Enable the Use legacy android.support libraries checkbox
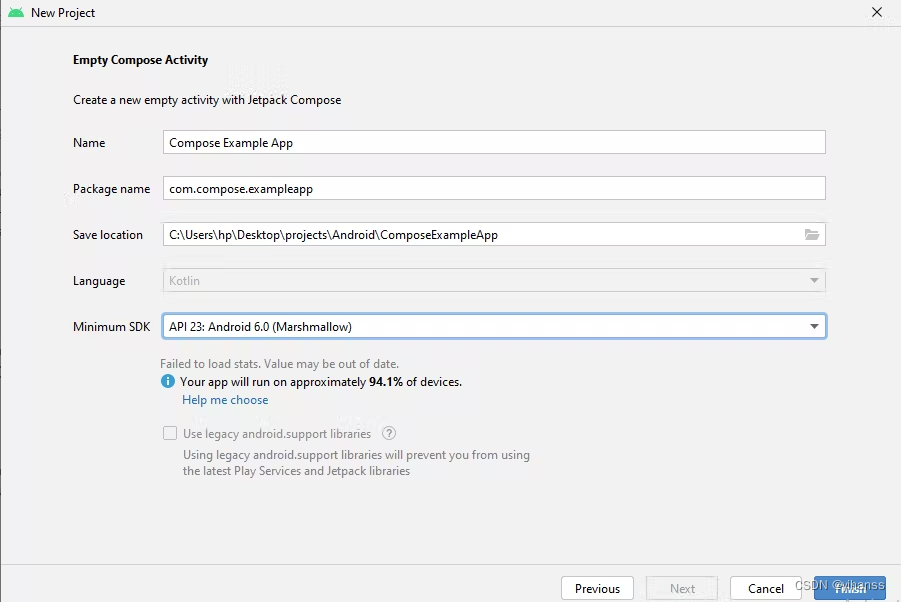This screenshot has height=602, width=901. (x=169, y=433)
